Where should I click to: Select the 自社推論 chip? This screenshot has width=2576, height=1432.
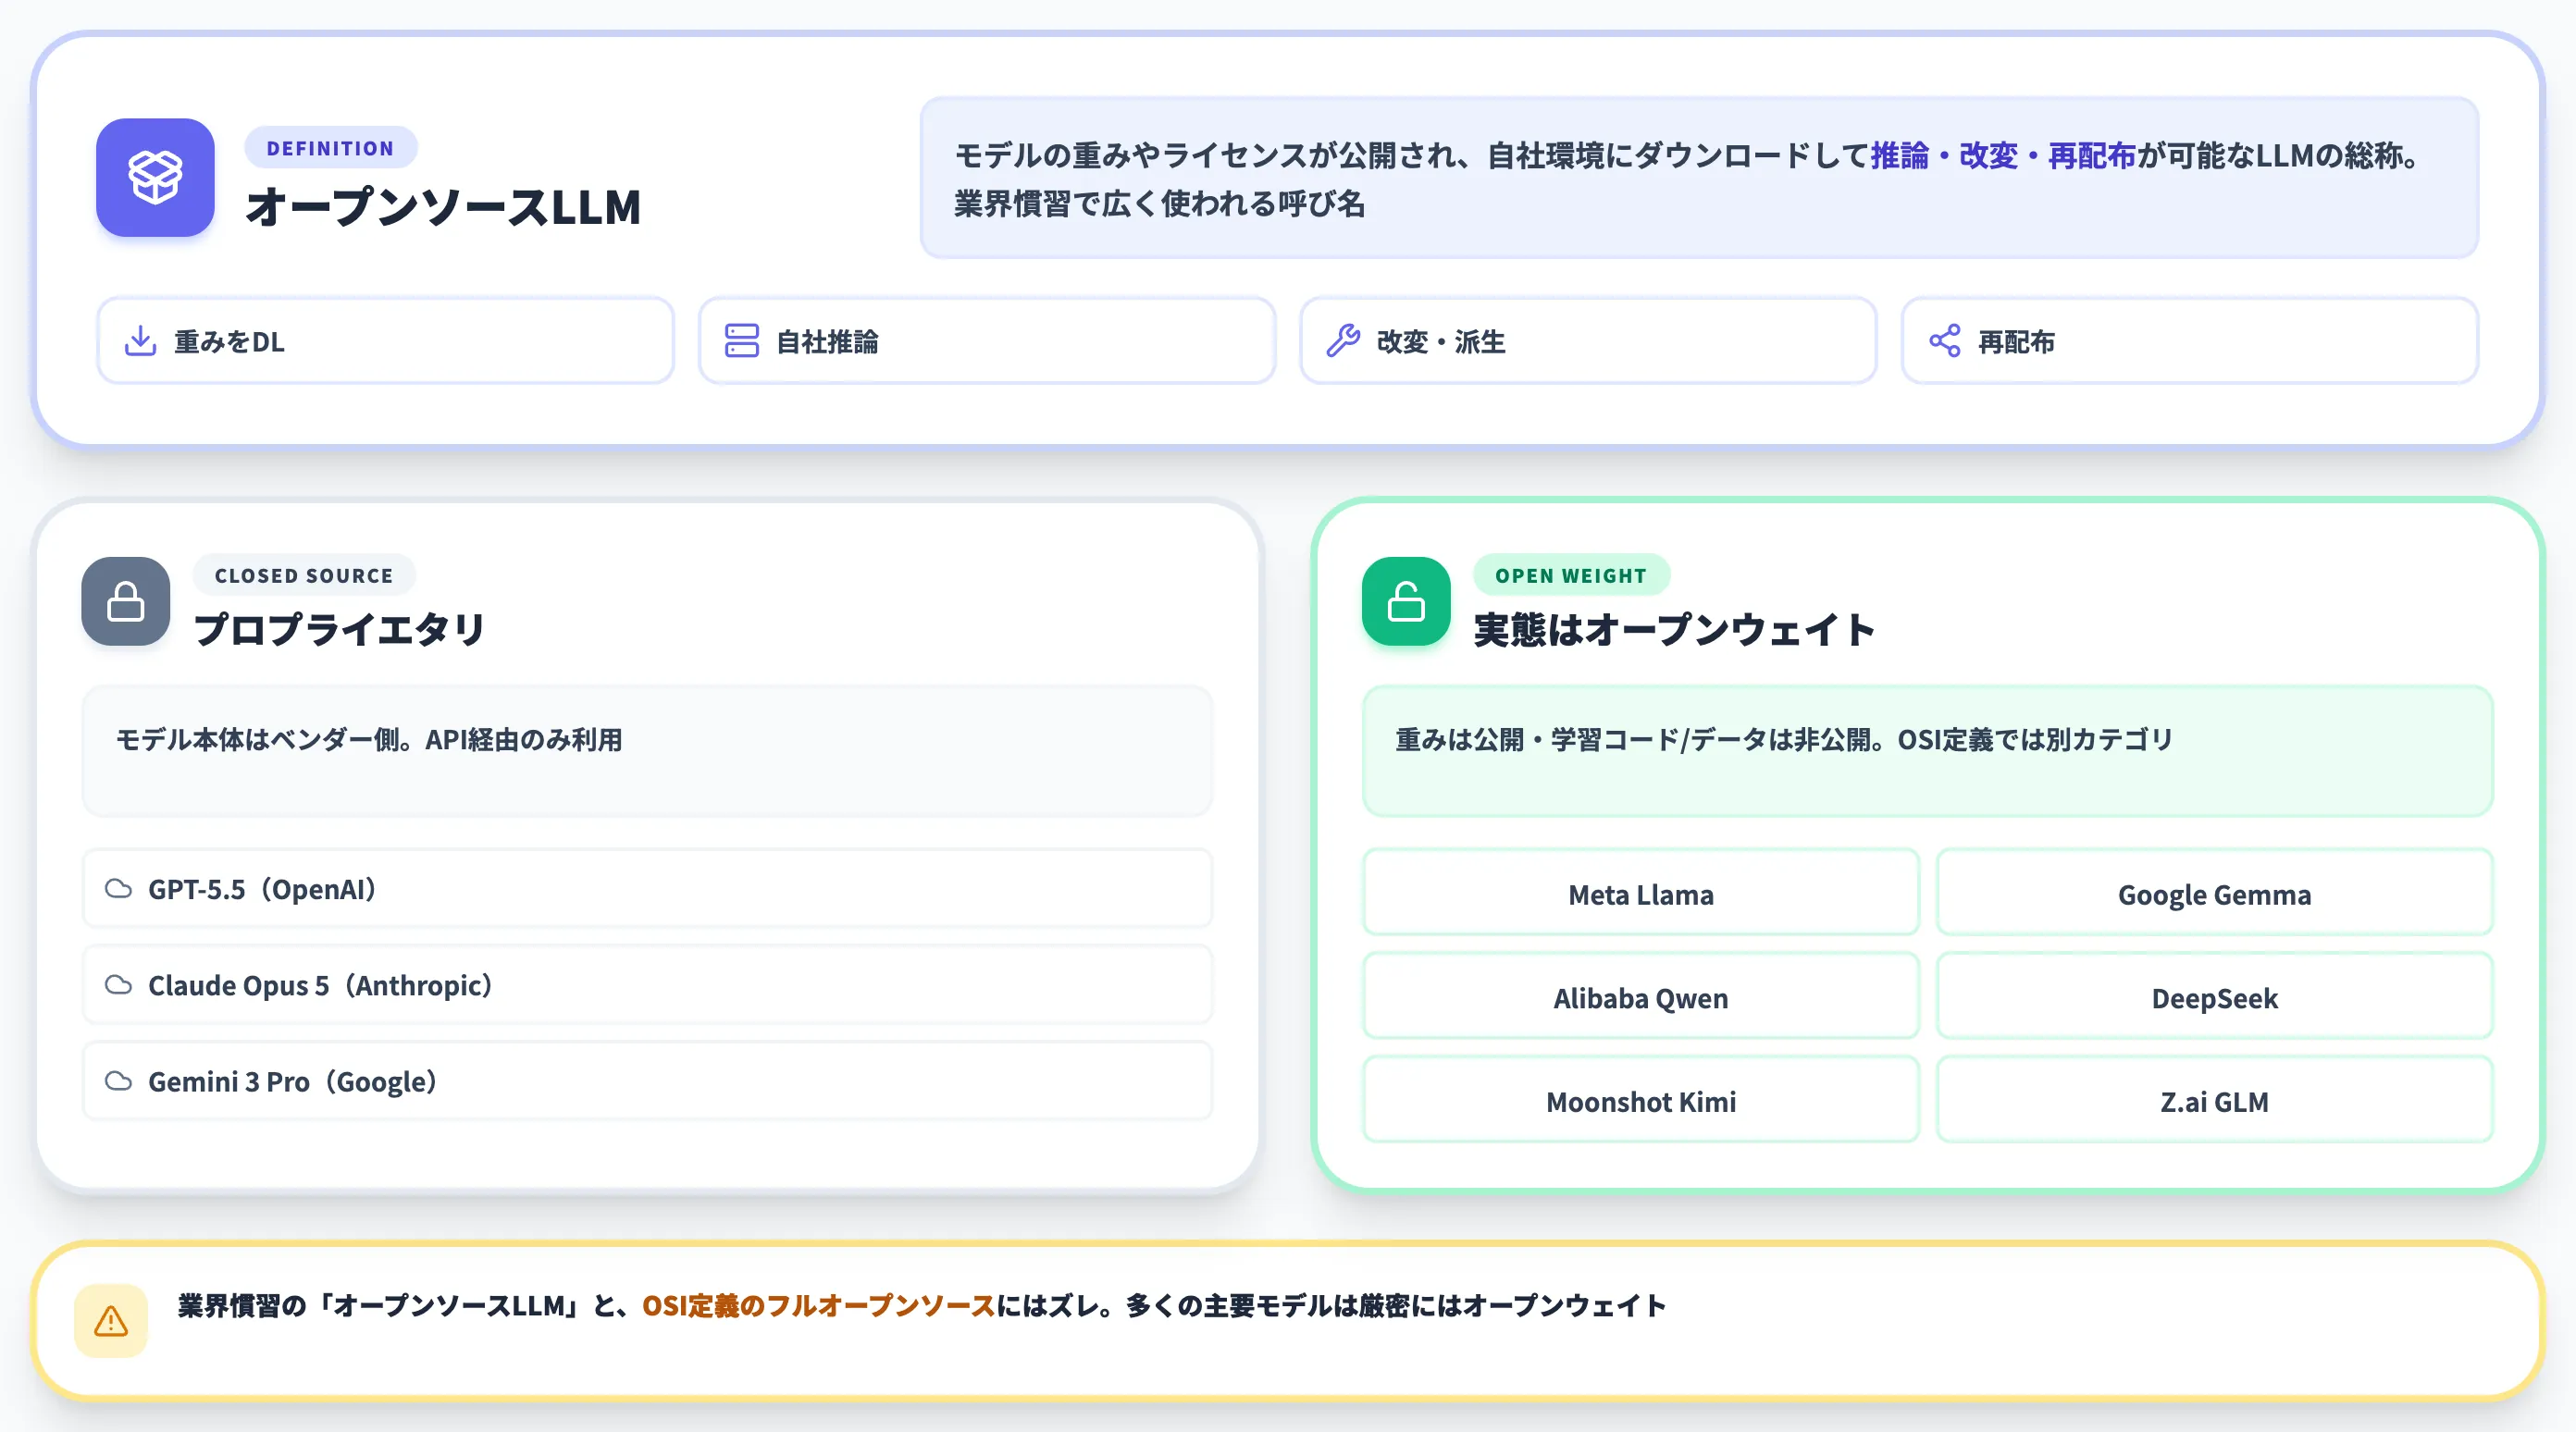point(987,341)
